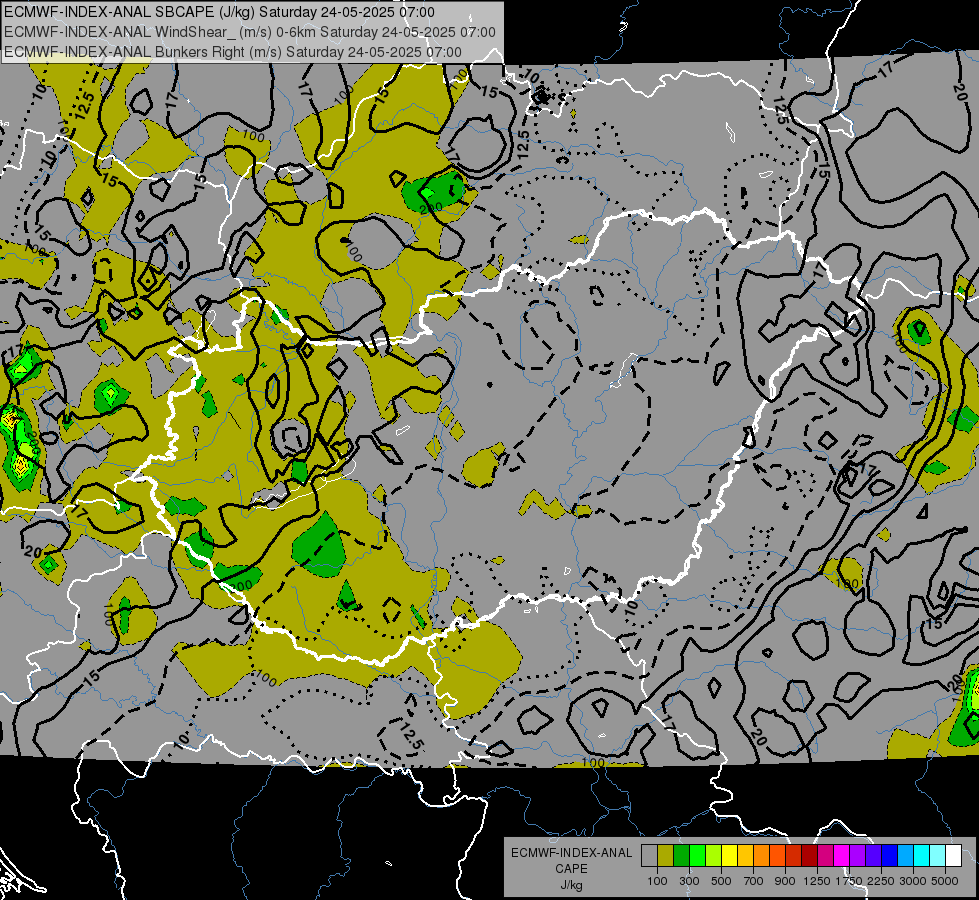Click the 1750 legend scale value
Image resolution: width=979 pixels, height=900 pixels.
[x=849, y=881]
